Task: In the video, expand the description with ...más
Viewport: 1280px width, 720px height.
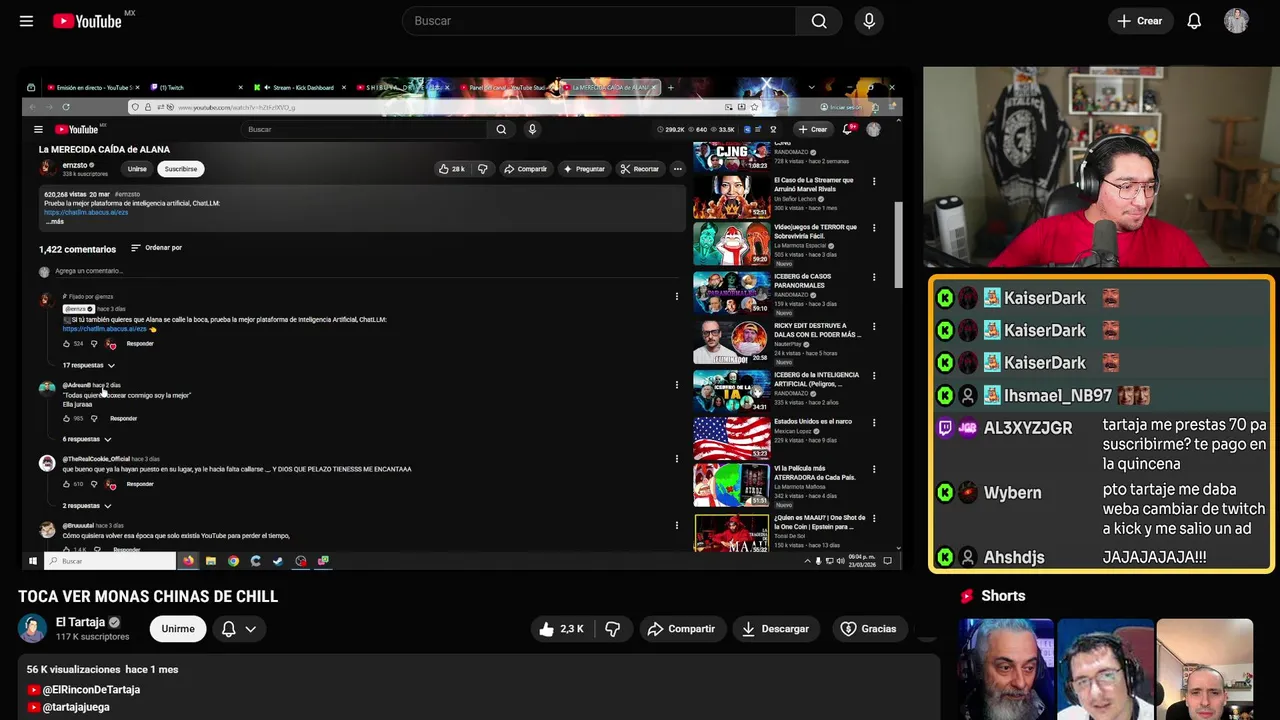Action: point(54,221)
